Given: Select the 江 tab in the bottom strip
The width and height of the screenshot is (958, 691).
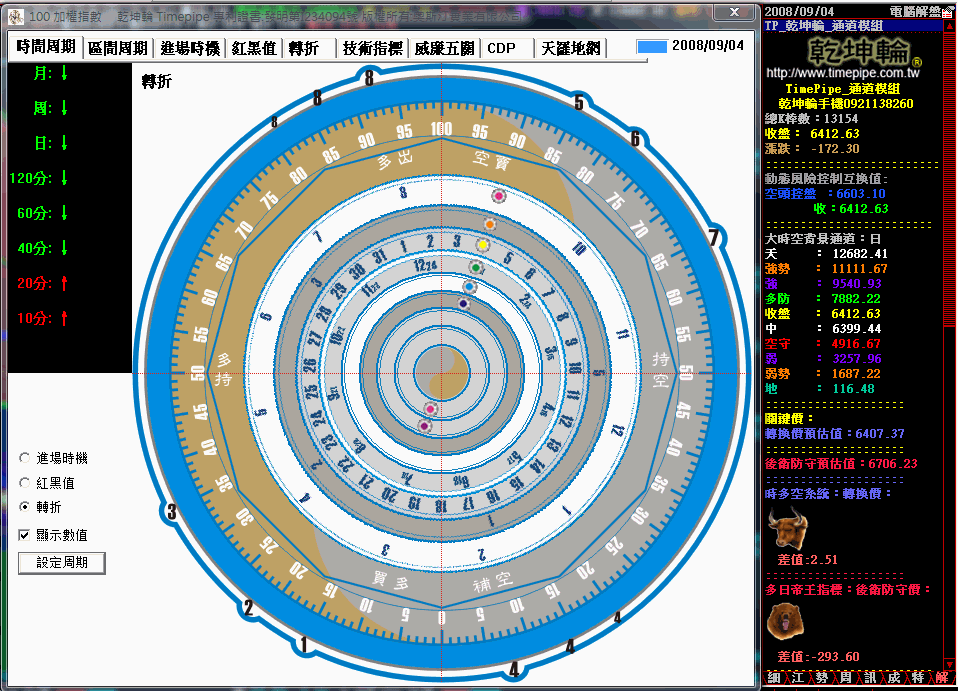Looking at the screenshot, I should 798,678.
